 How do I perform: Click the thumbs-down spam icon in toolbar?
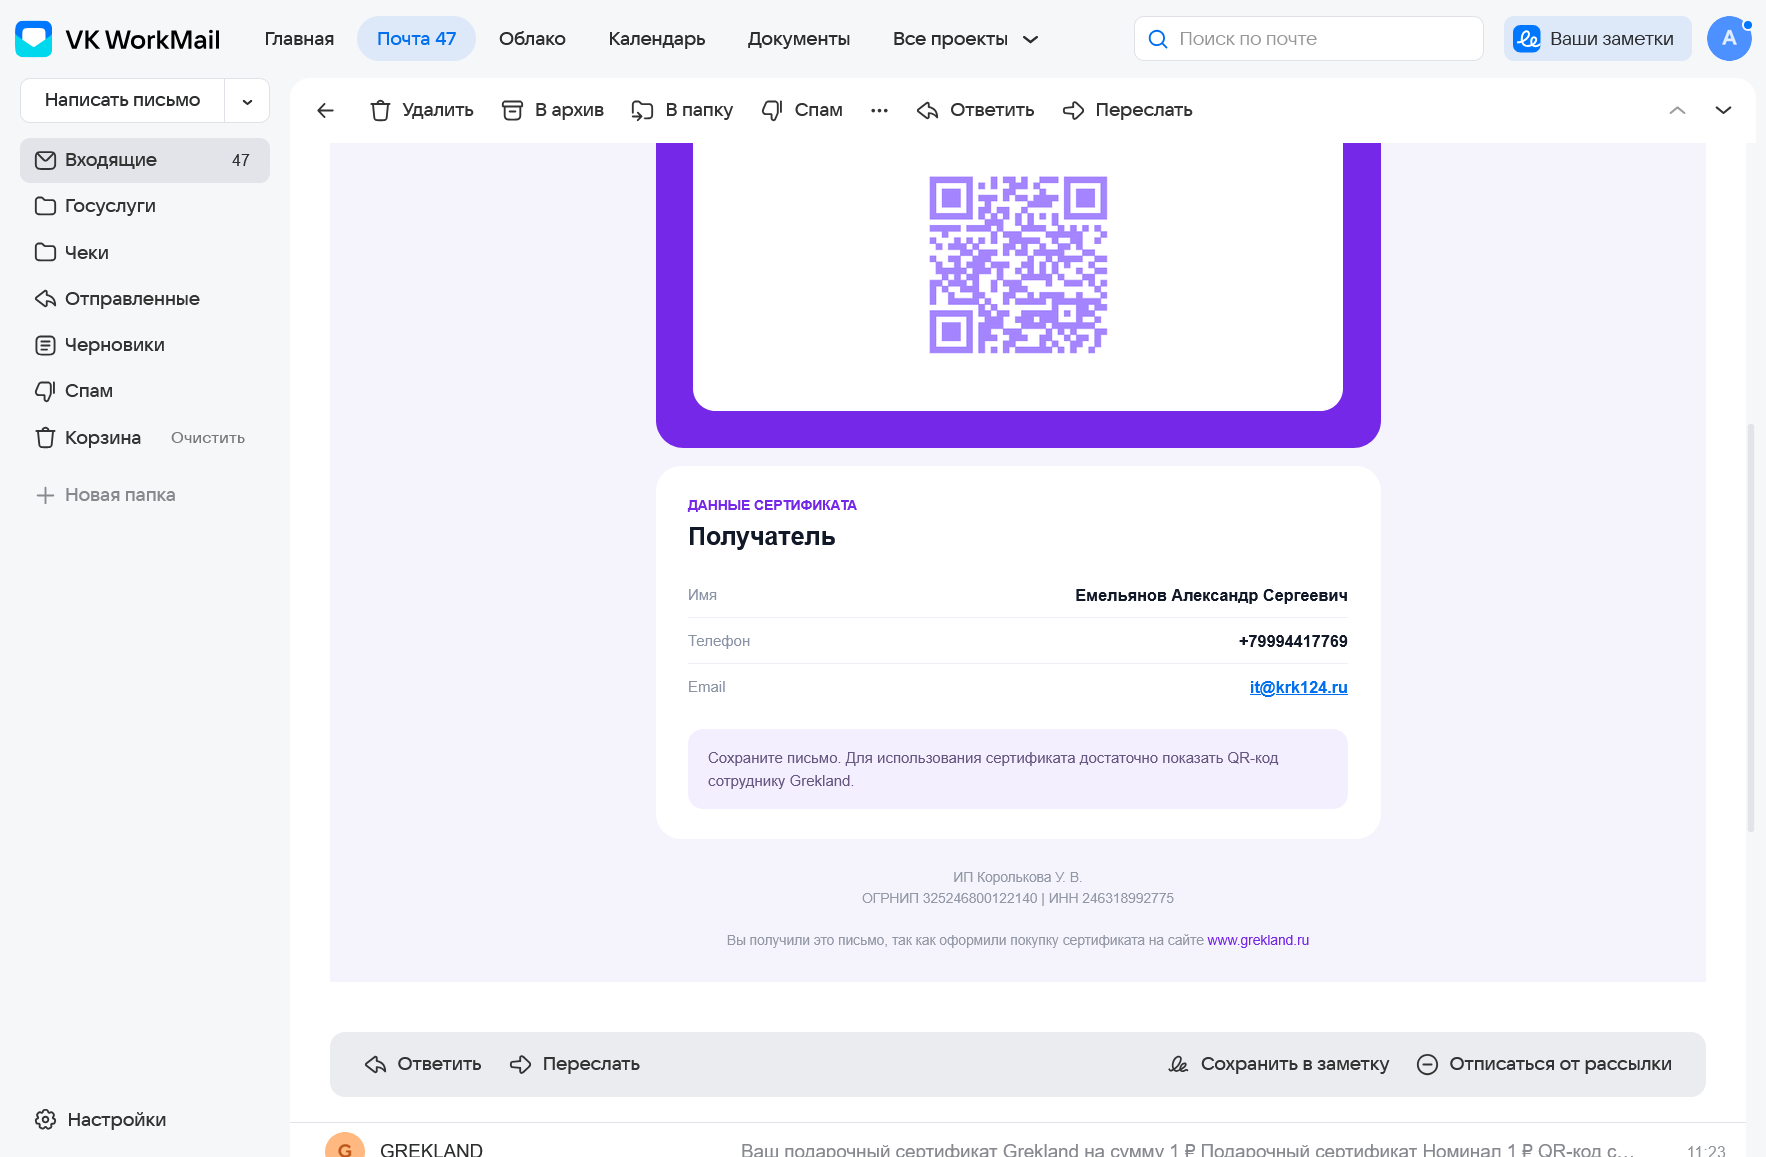pyautogui.click(x=771, y=110)
